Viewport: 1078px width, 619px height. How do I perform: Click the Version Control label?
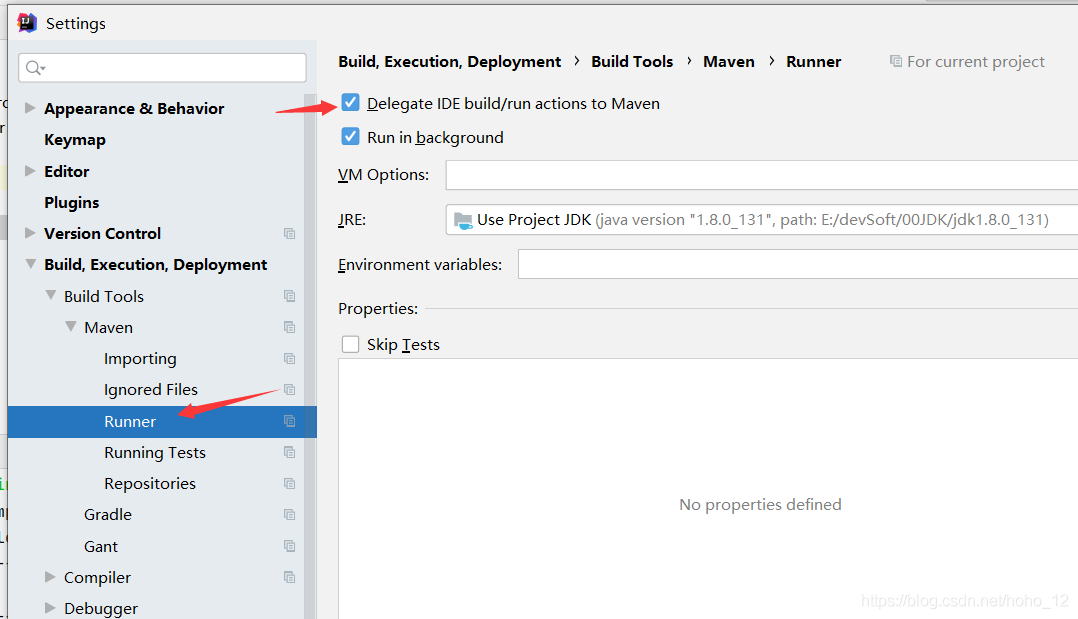(102, 234)
